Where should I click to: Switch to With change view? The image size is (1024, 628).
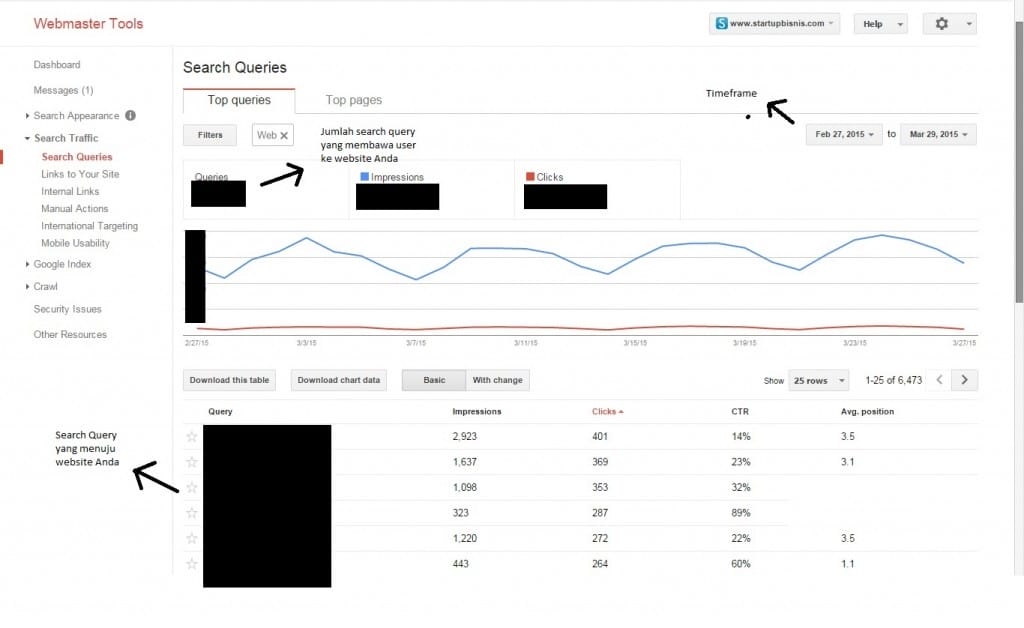(x=497, y=380)
